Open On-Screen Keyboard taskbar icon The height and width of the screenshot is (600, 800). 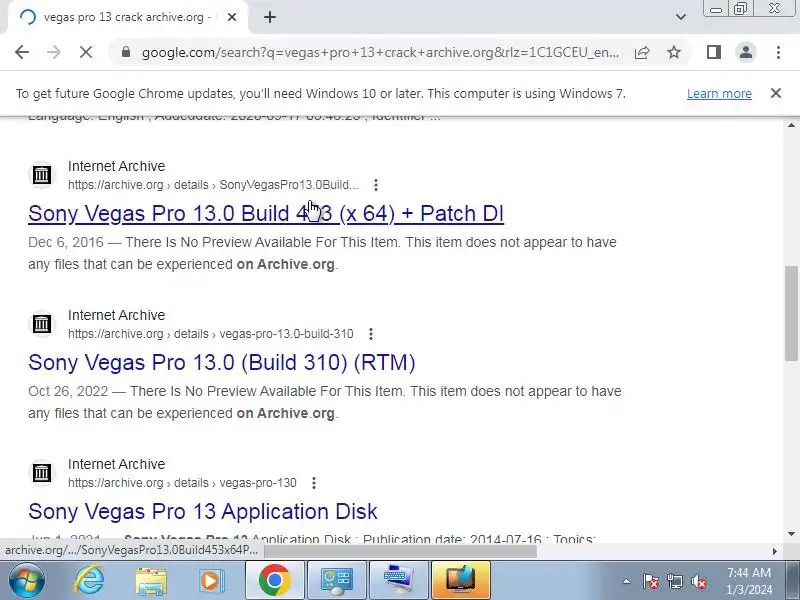[x=398, y=581]
